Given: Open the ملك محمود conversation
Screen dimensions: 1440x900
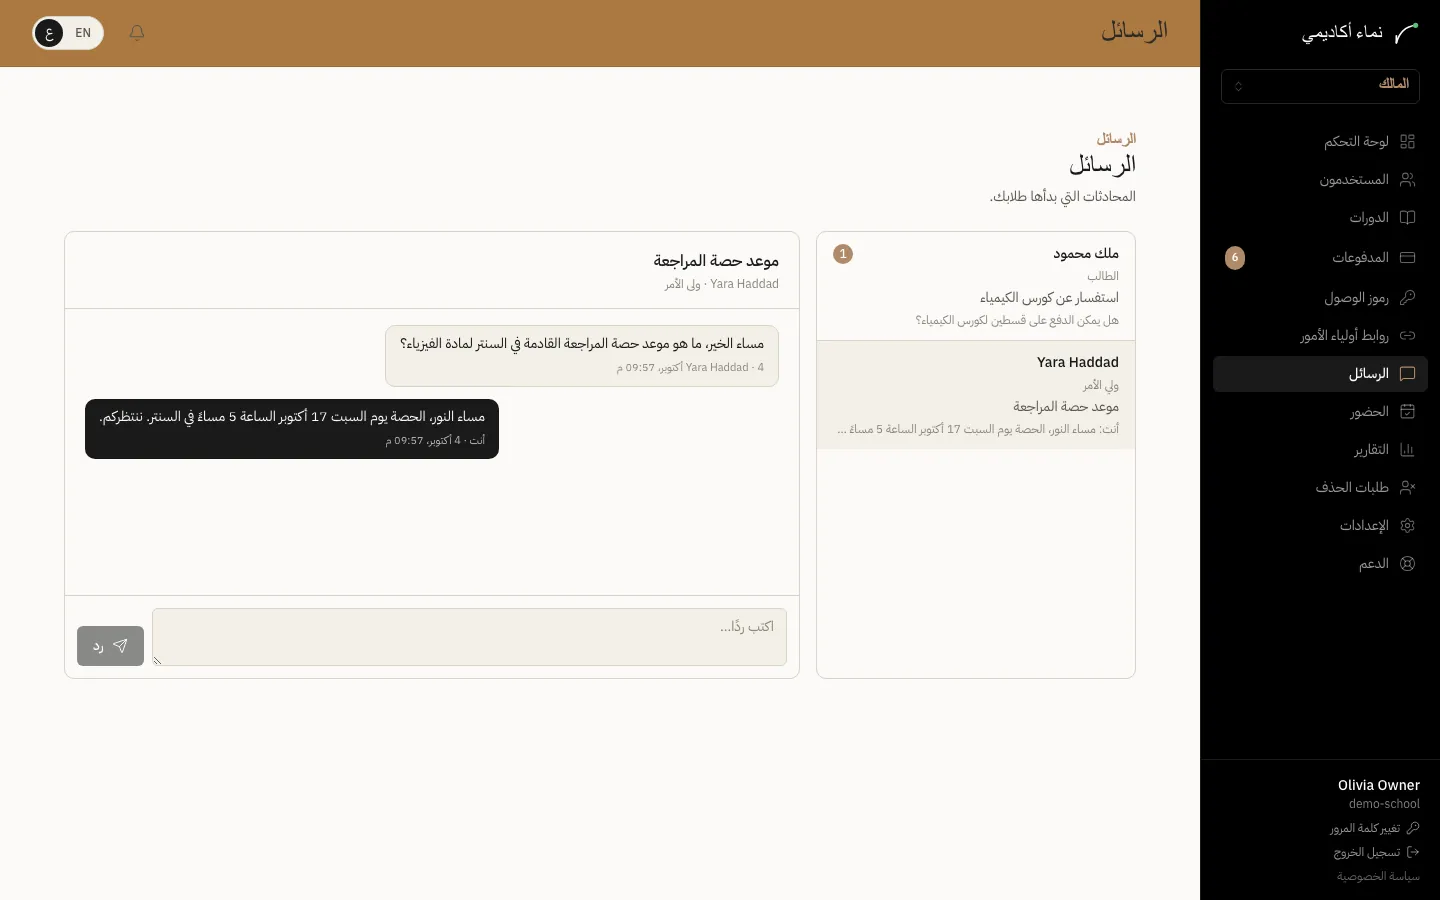Looking at the screenshot, I should click(x=976, y=287).
